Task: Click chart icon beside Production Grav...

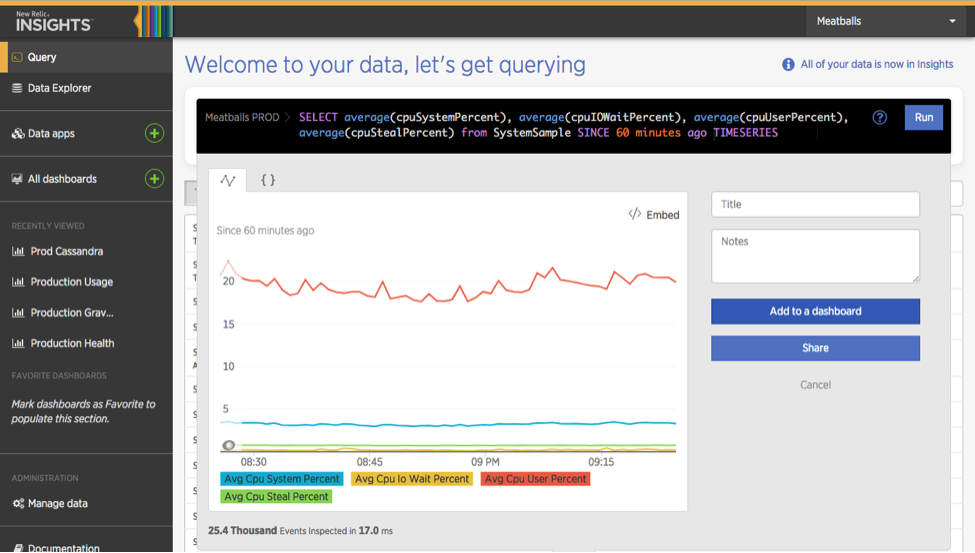Action: click(x=18, y=313)
